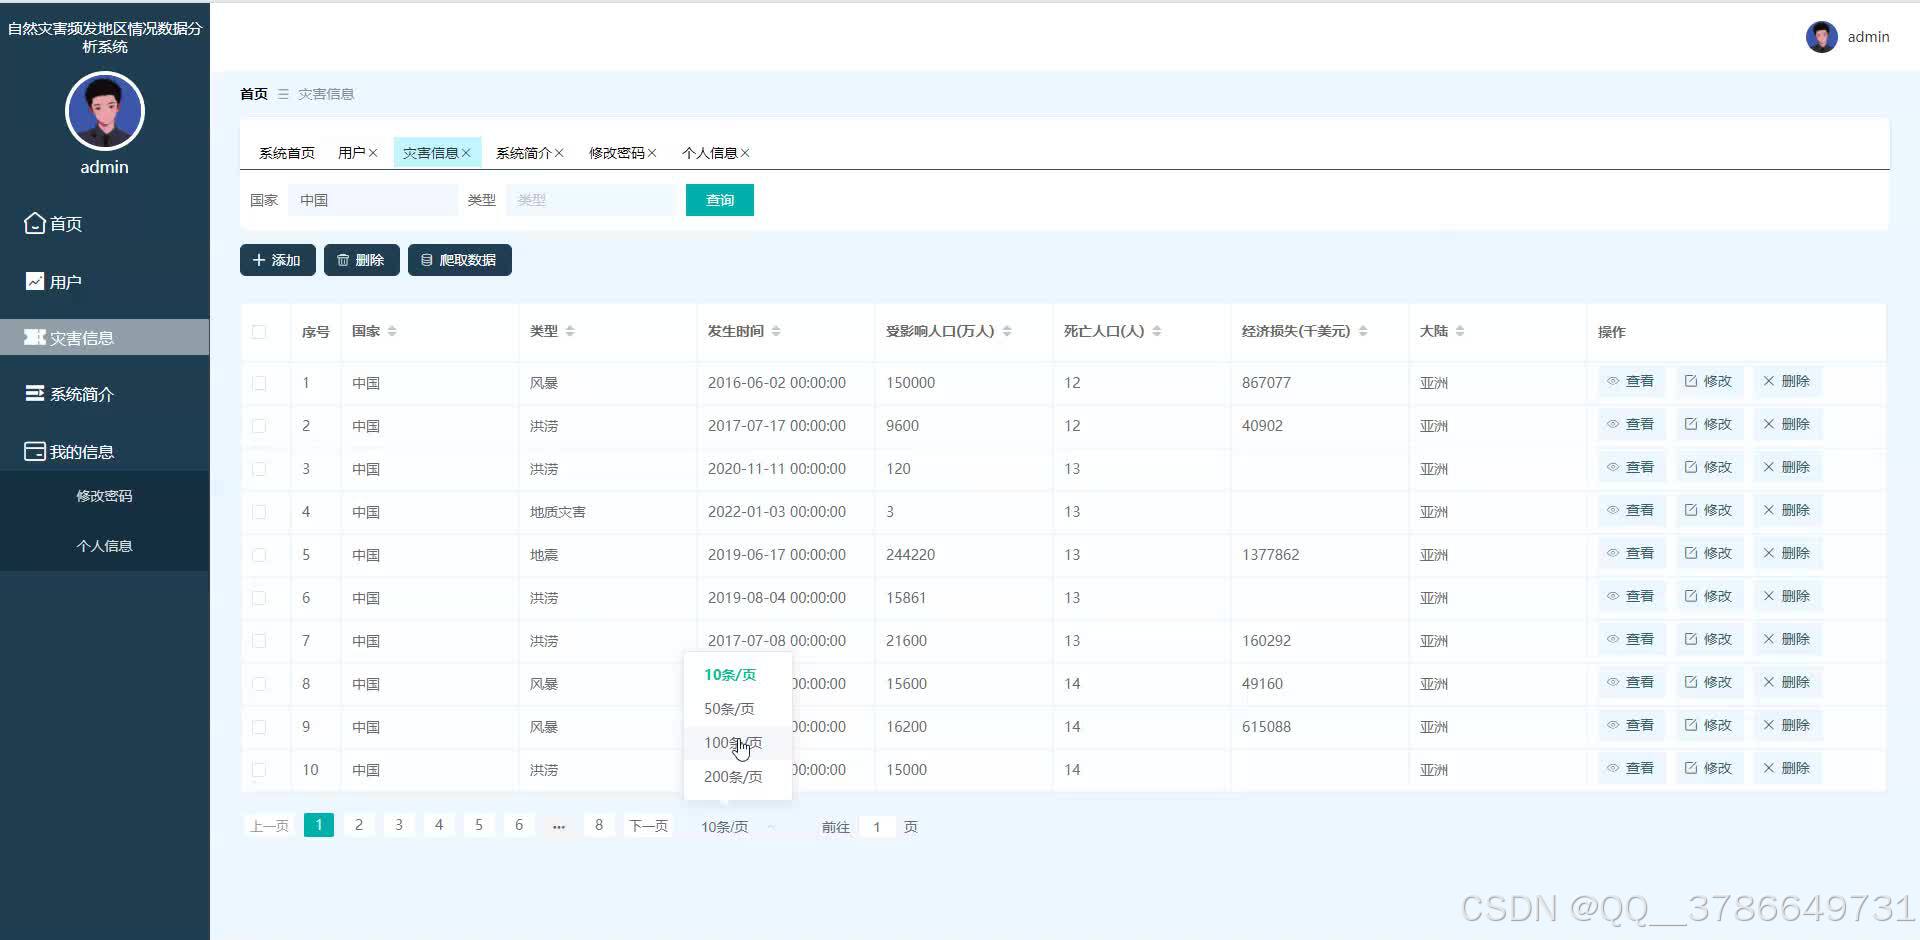Screen dimensions: 1920x940
Task: Sort by the 国家 column
Action: [392, 331]
